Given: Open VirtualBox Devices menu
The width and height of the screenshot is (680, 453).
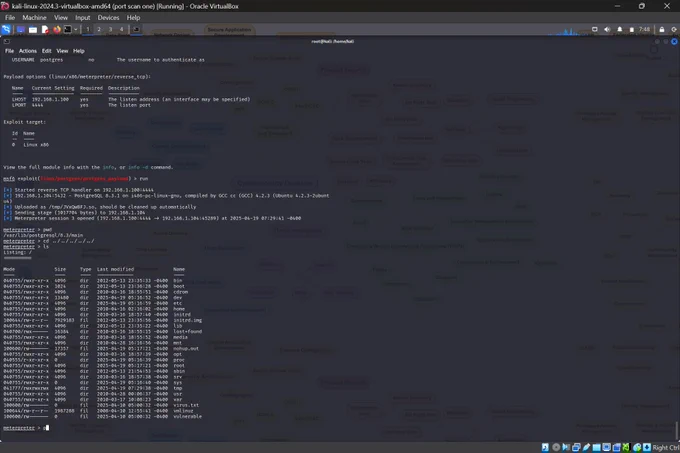Looking at the screenshot, I should [x=108, y=18].
